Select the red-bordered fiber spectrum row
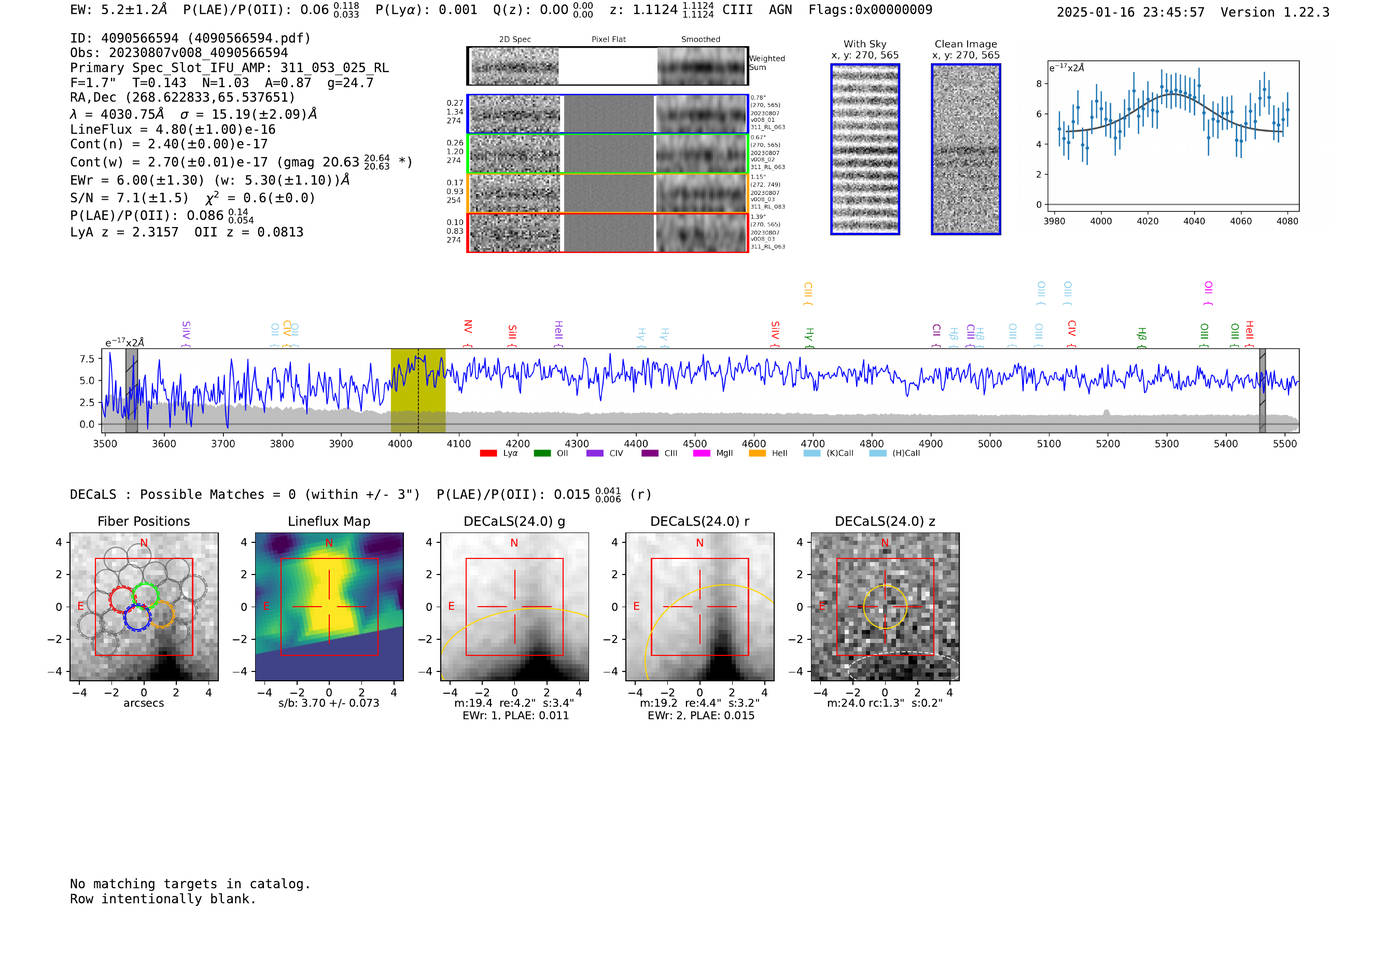The height and width of the screenshot is (953, 1400). 607,232
